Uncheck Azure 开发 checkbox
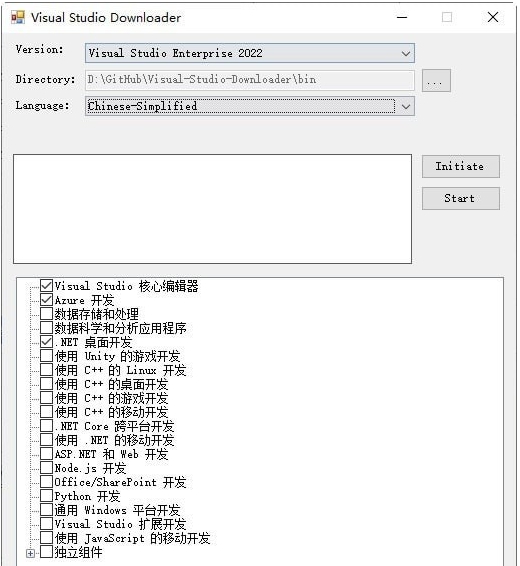 (x=47, y=300)
